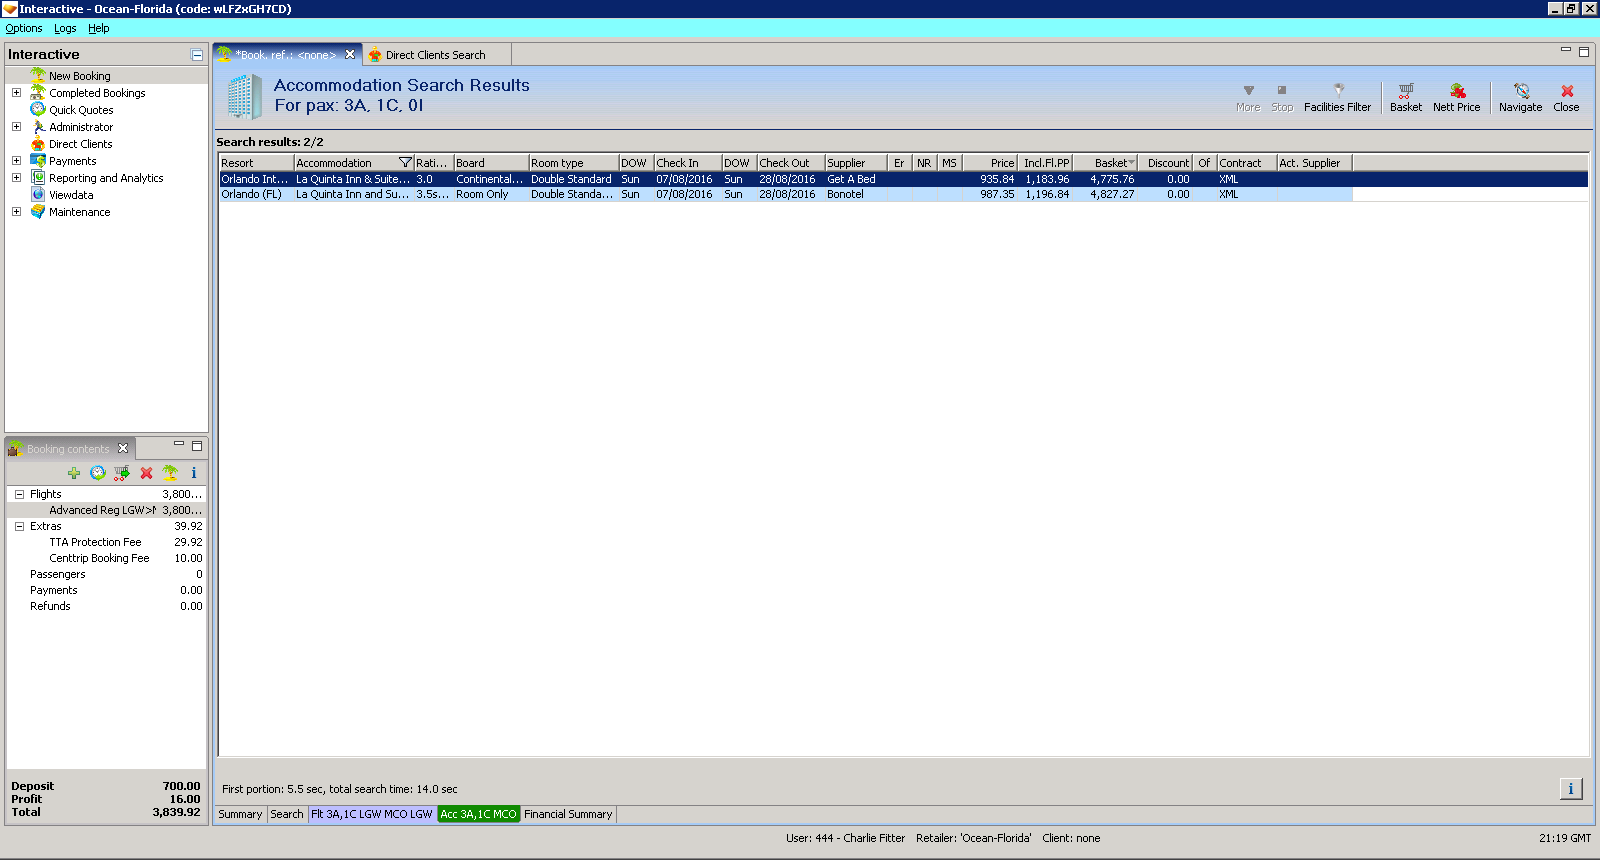Click the Completed Bookings icon
1600x860 pixels.
(38, 92)
